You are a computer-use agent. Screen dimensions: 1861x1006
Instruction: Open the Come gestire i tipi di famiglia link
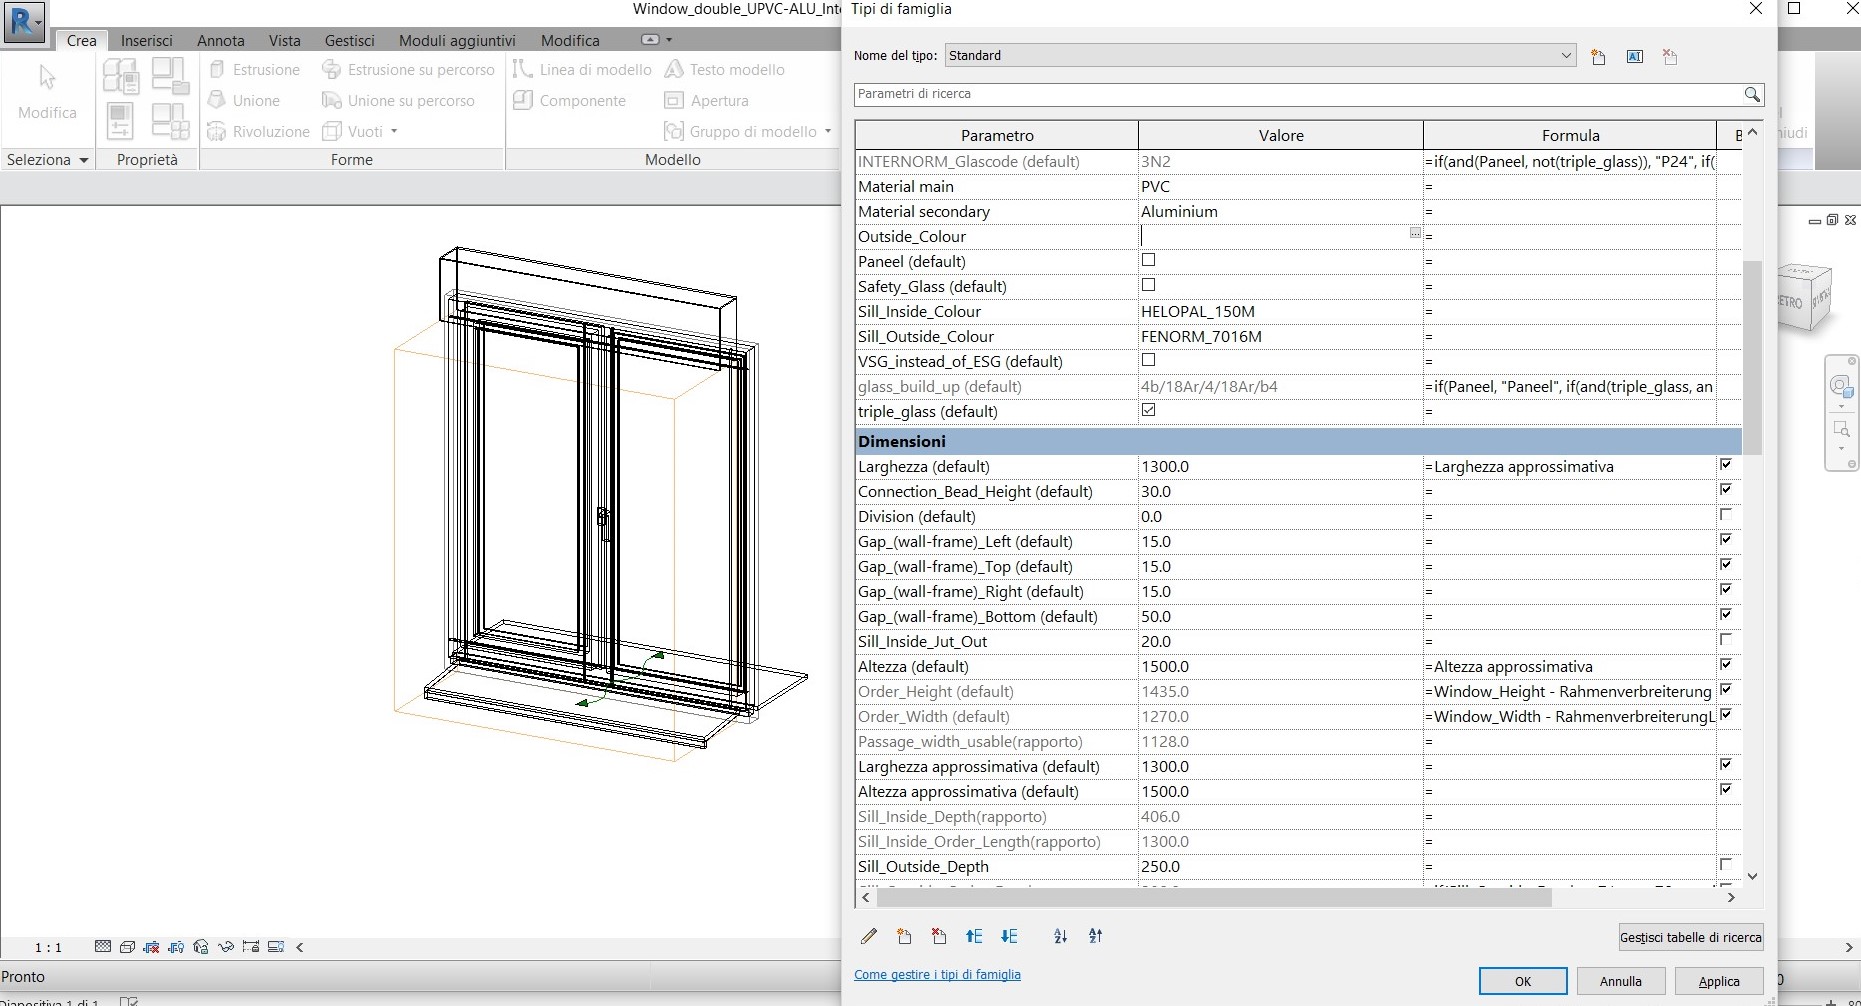(937, 975)
